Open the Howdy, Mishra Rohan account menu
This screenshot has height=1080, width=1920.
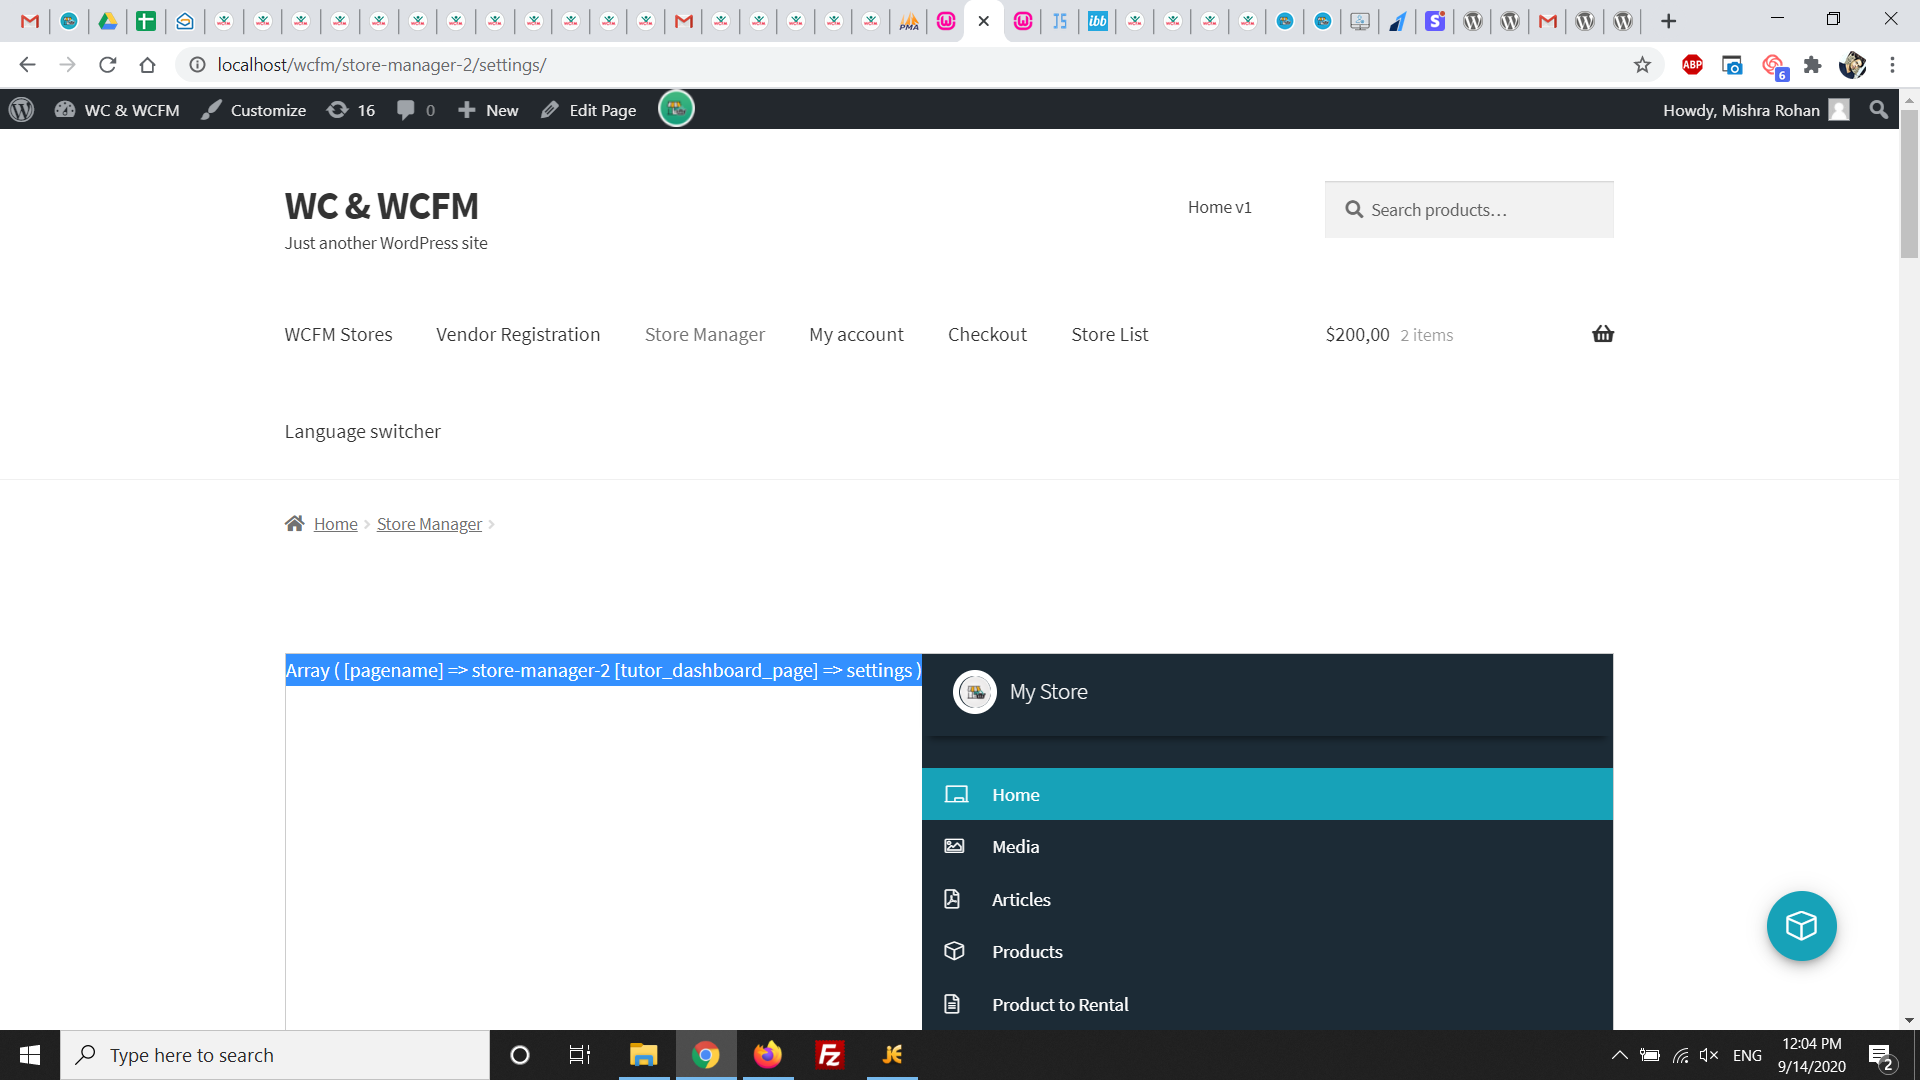tap(1755, 110)
